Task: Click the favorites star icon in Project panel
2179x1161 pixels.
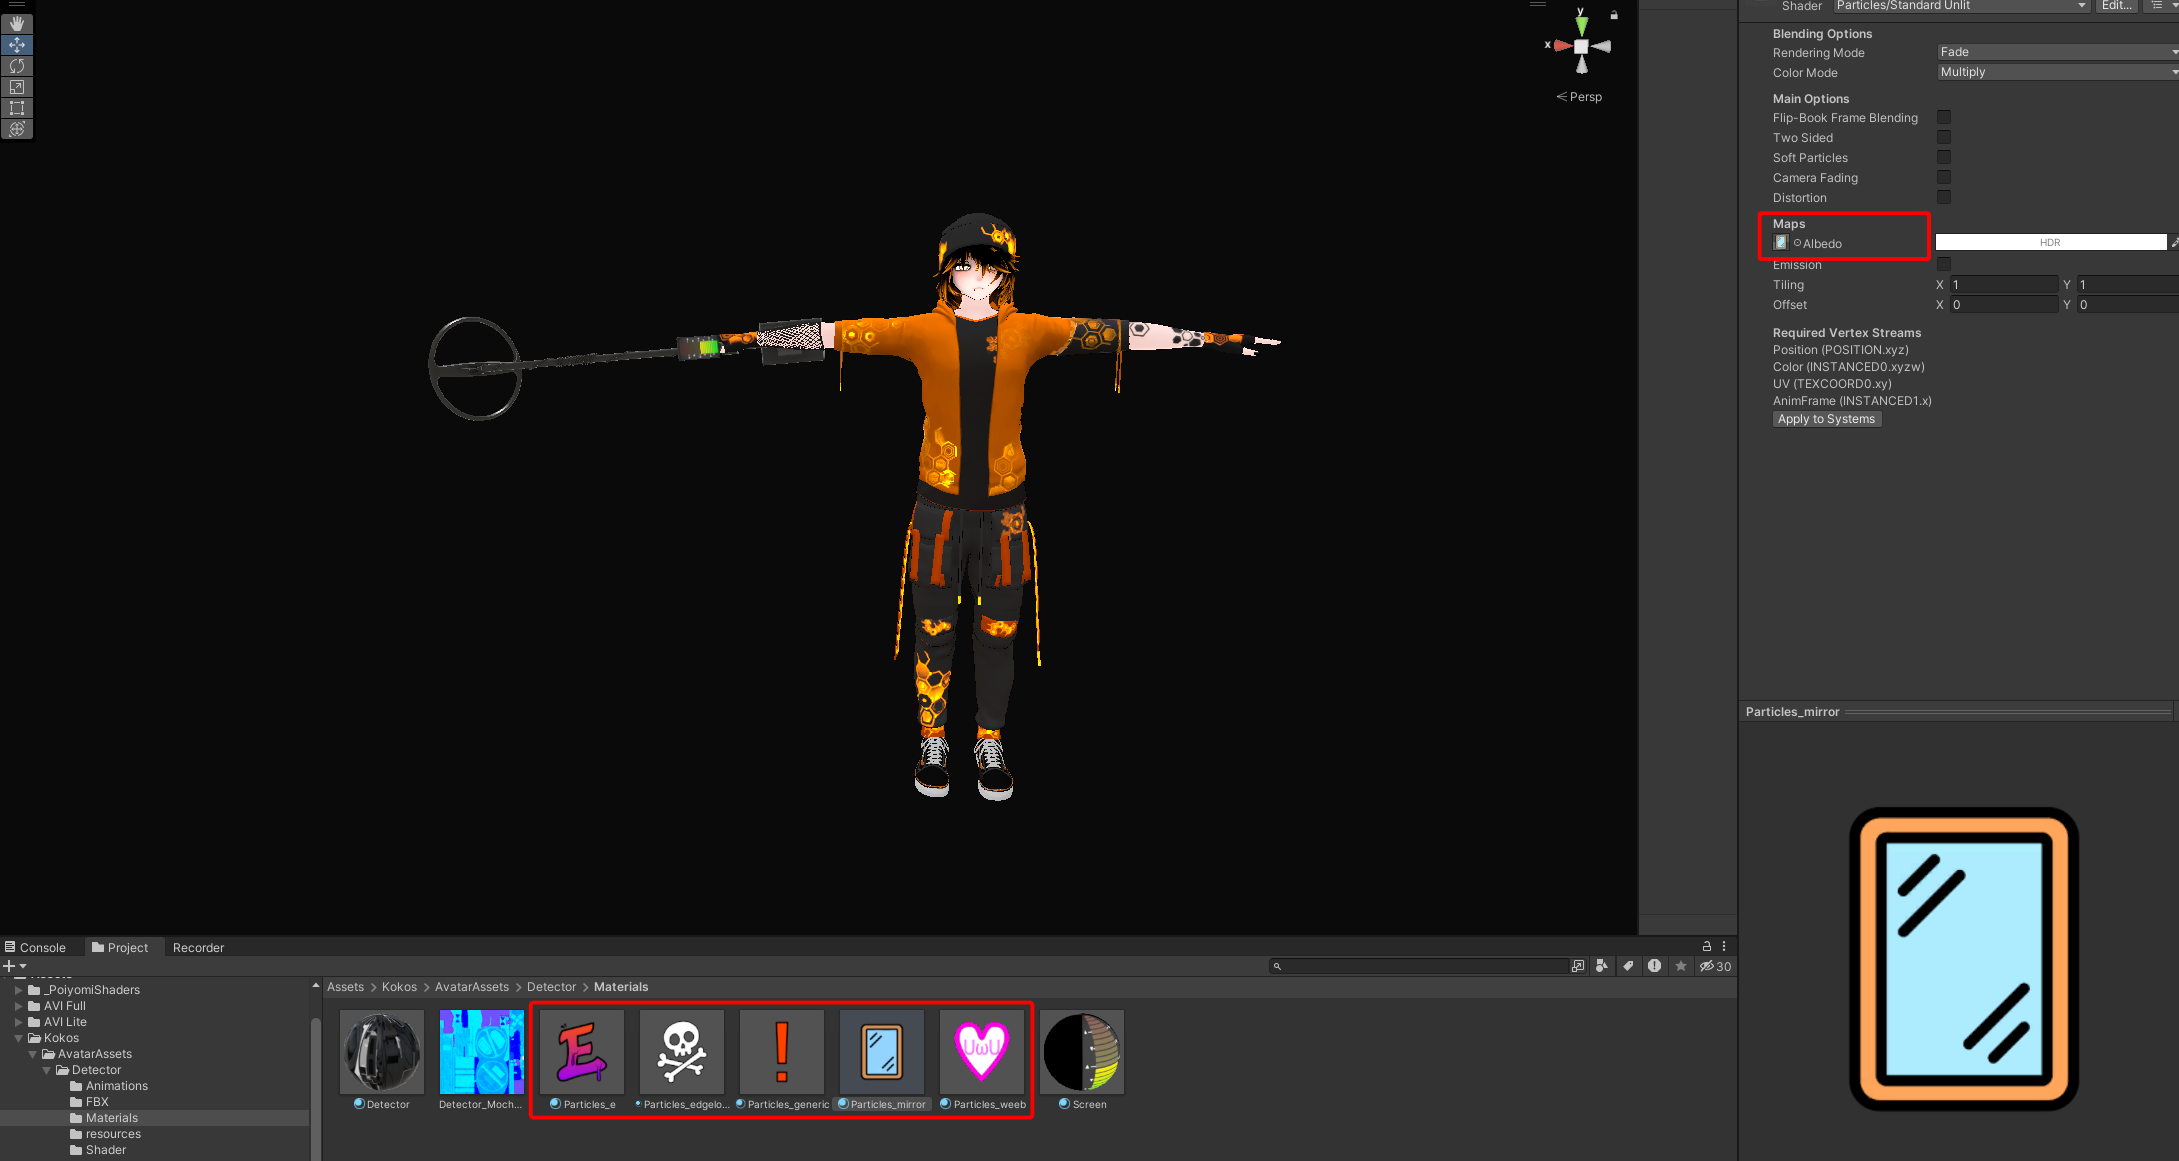Action: [x=1681, y=966]
